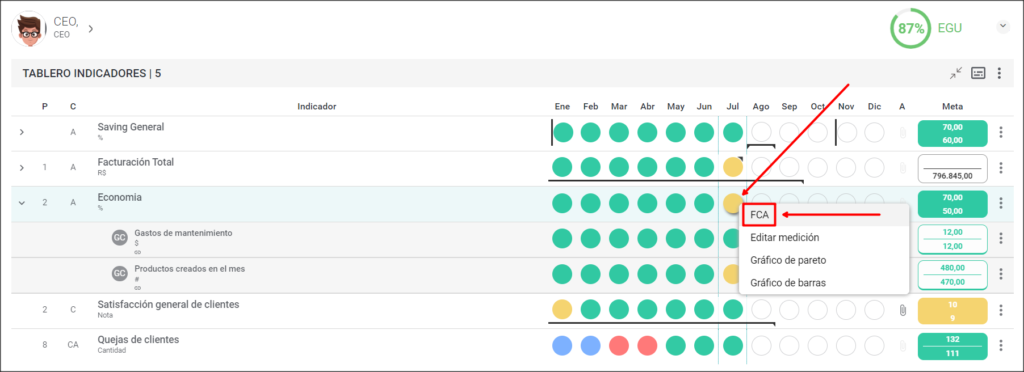Collapse the Economia row

(x=22, y=203)
